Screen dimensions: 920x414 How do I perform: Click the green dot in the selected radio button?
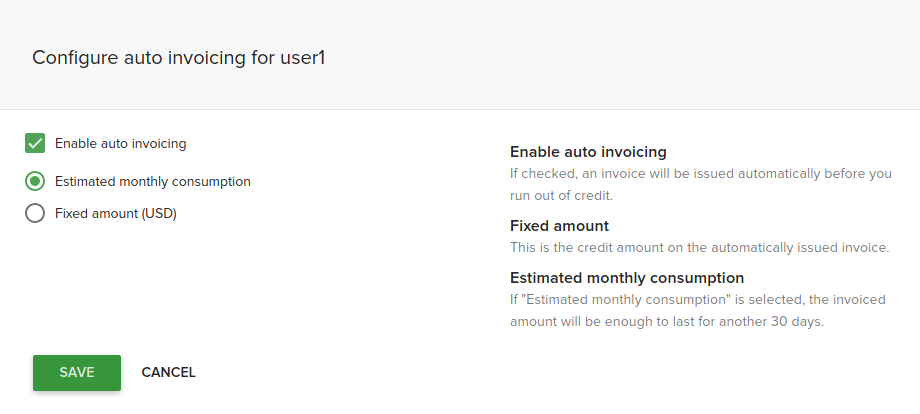click(35, 181)
